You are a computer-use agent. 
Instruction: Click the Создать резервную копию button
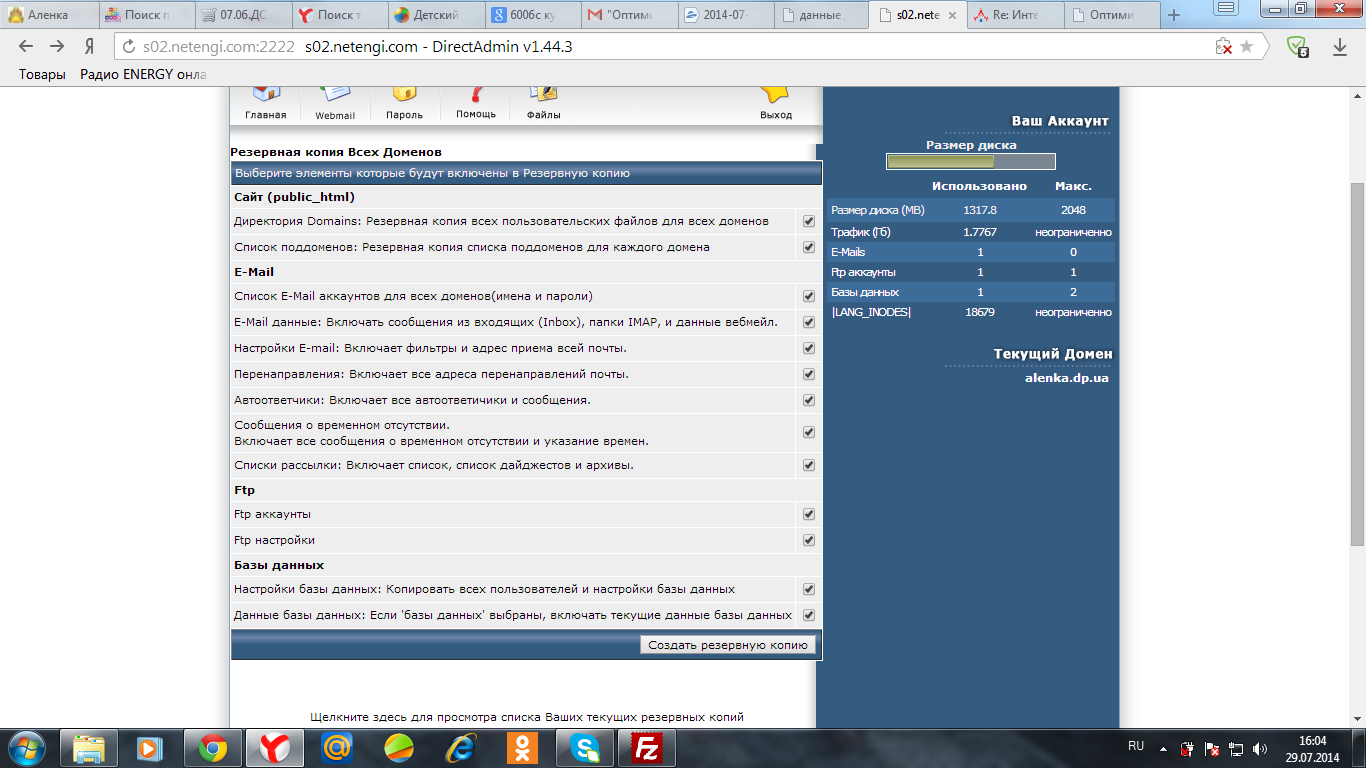click(x=727, y=645)
